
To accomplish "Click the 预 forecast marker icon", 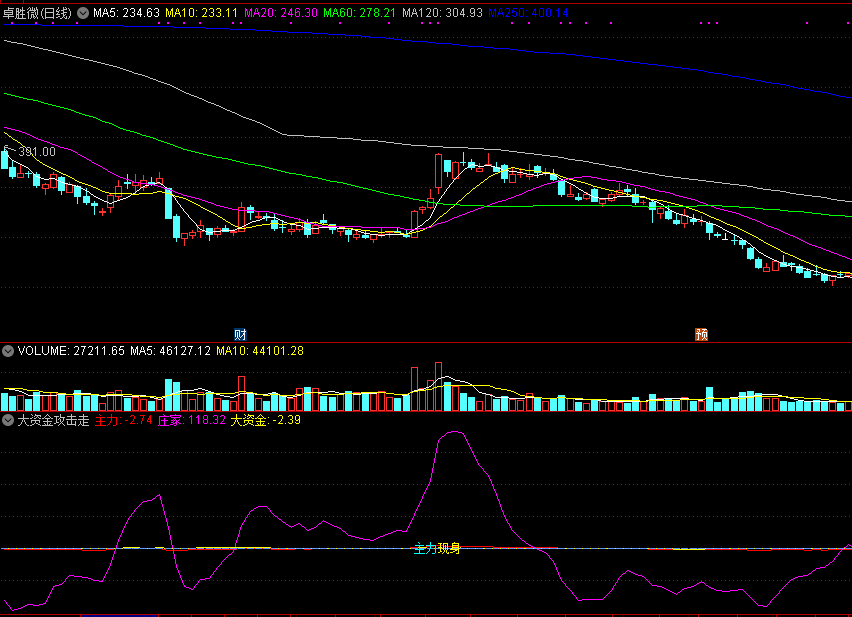I will 701,334.
